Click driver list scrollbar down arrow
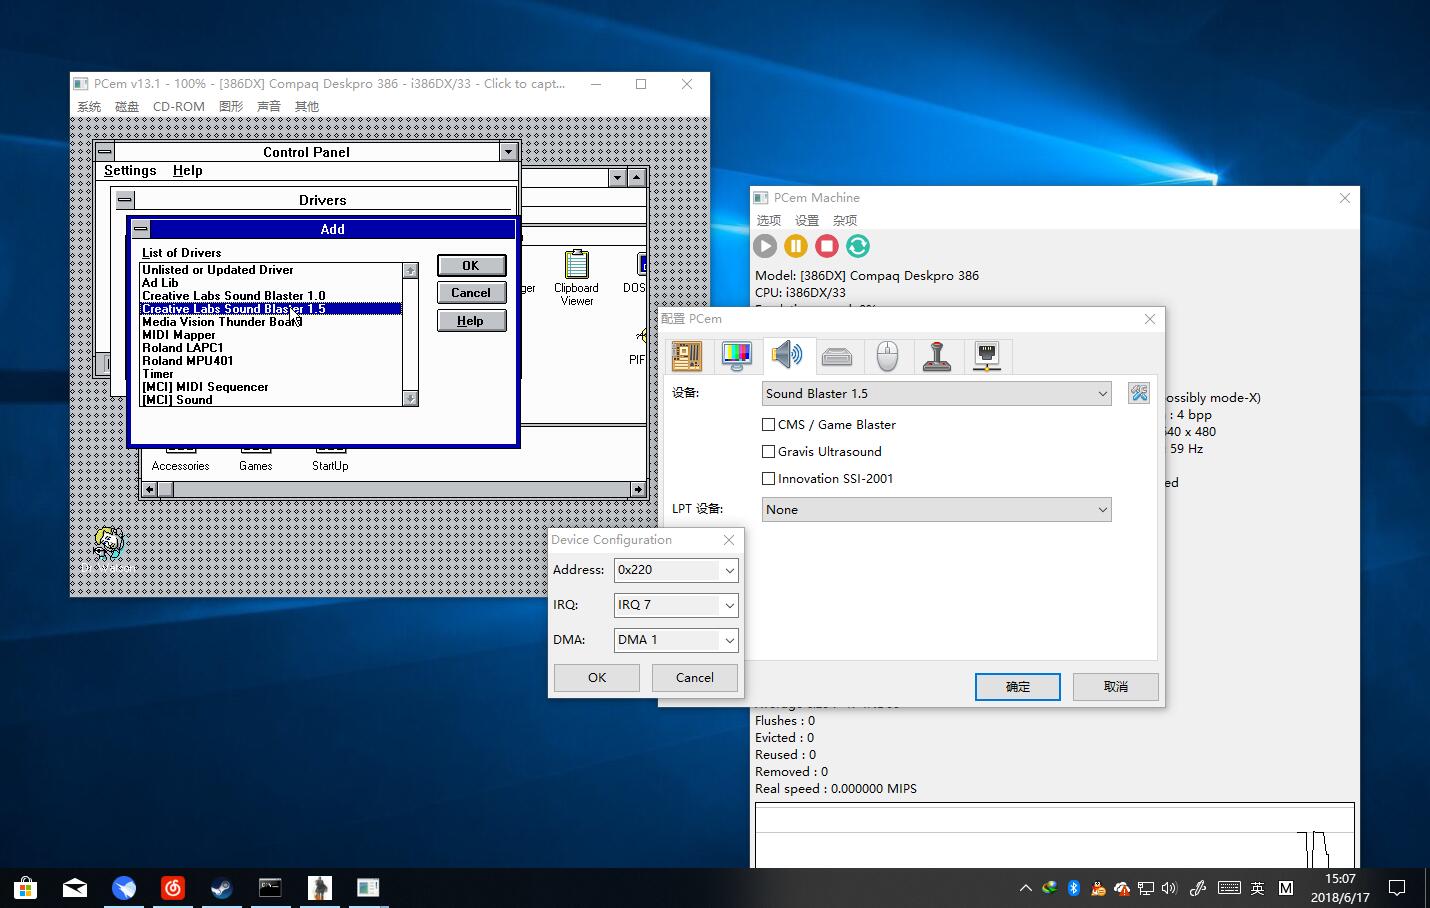 (410, 398)
